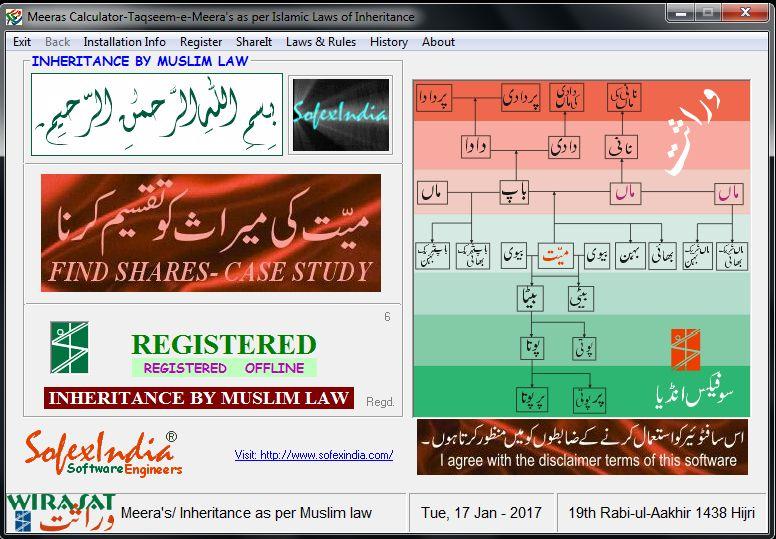Viewport: 776px width, 539px height.
Task: Click the Regd. label
Action: [380, 402]
